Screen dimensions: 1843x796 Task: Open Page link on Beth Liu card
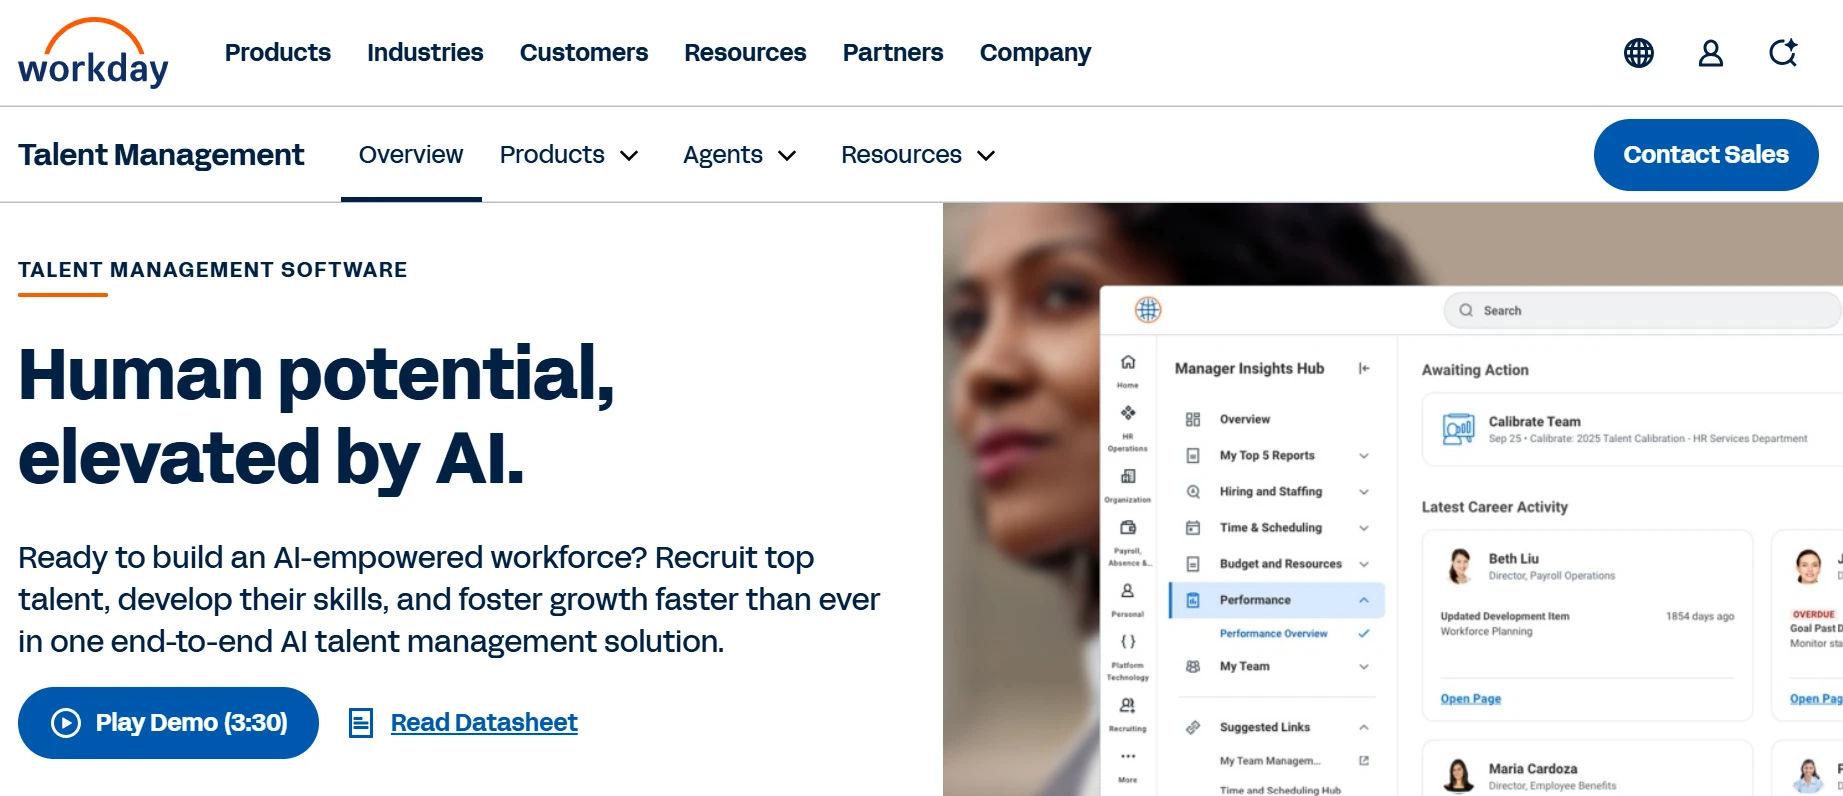1471,698
